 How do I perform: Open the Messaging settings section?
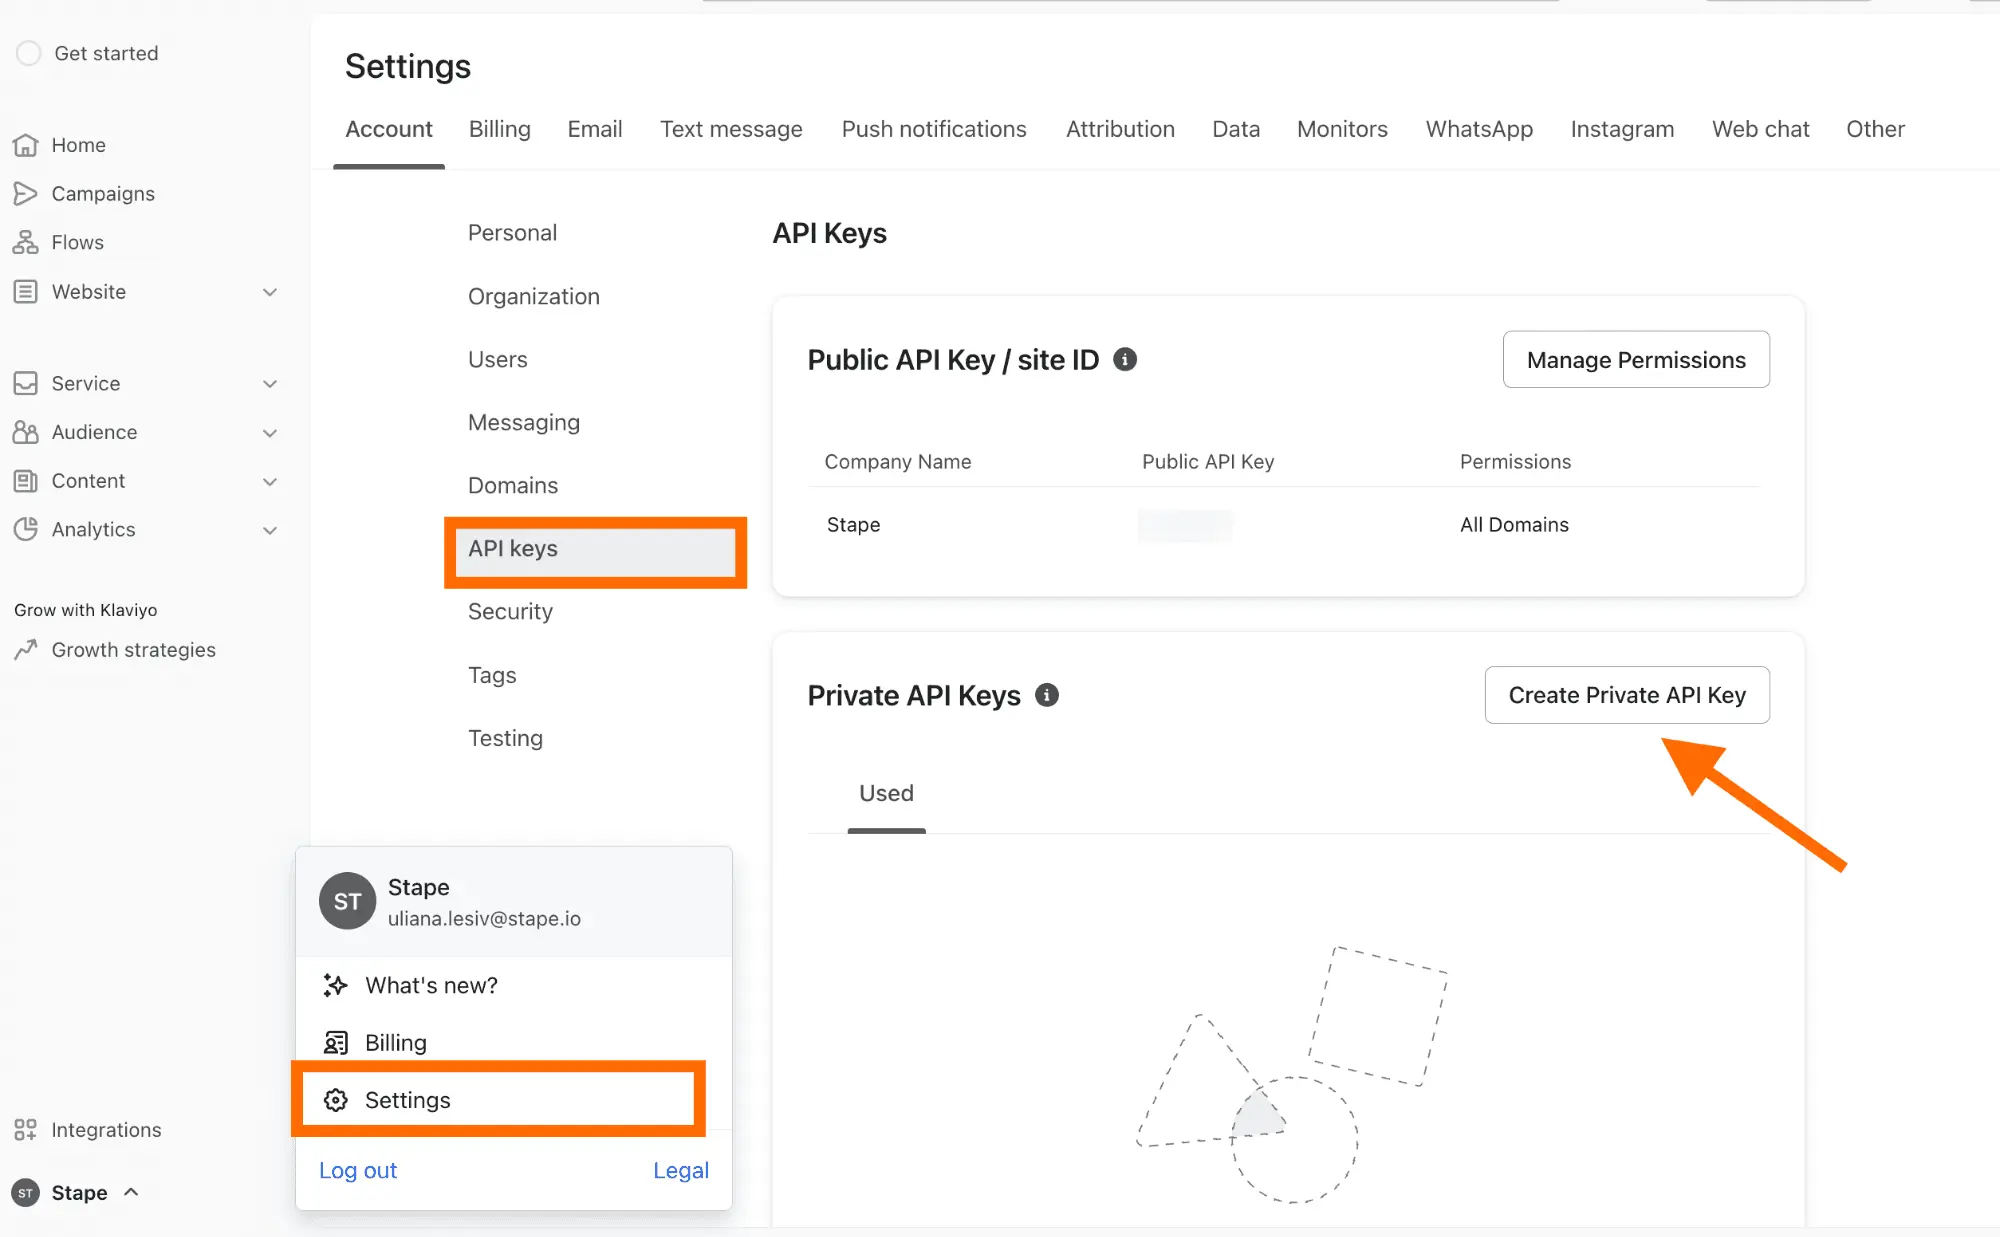click(524, 423)
